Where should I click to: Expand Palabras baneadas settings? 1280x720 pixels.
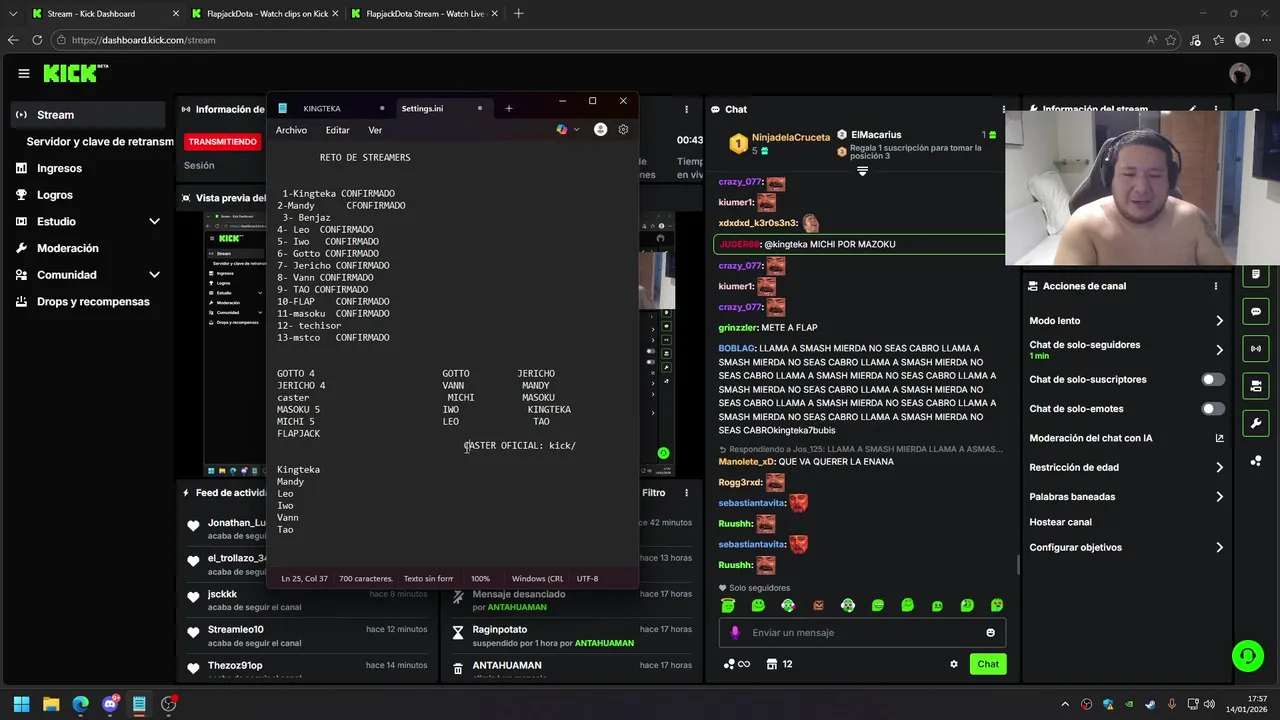click(x=1219, y=496)
